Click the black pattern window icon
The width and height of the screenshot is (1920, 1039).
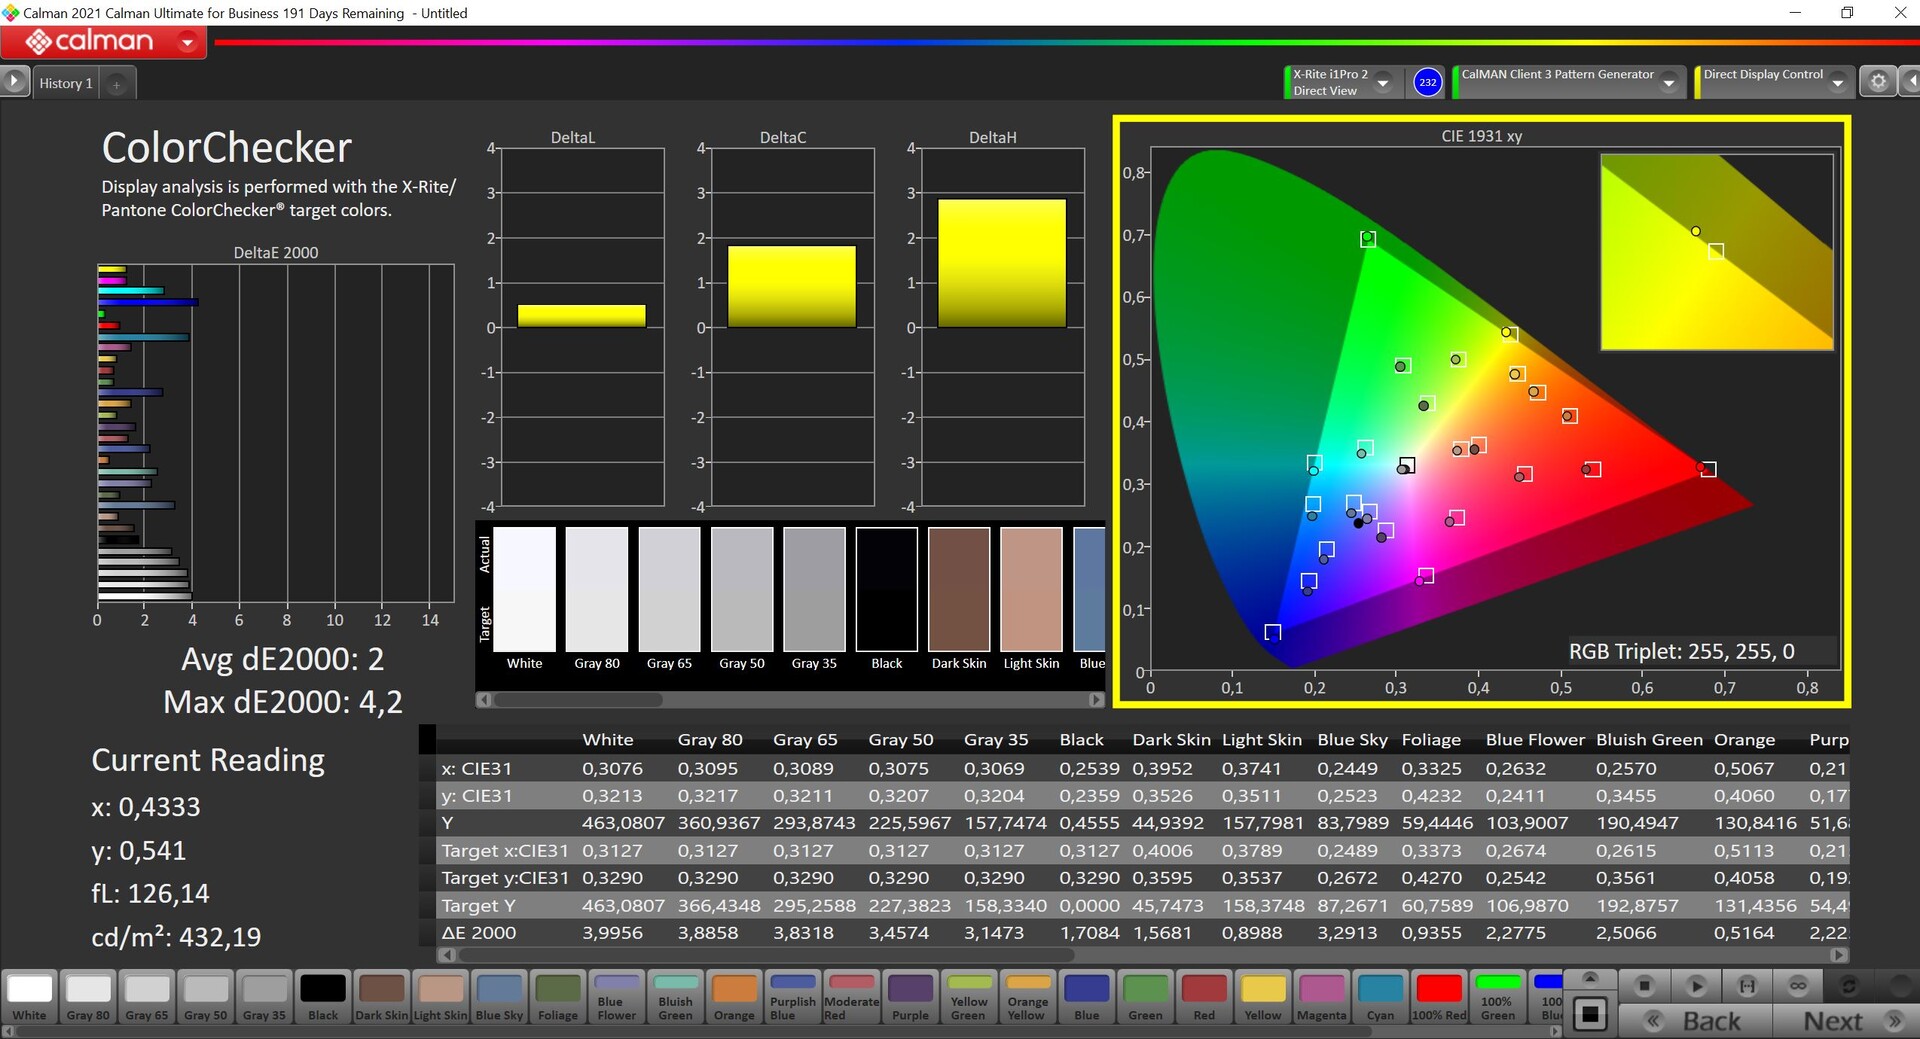click(1590, 1014)
